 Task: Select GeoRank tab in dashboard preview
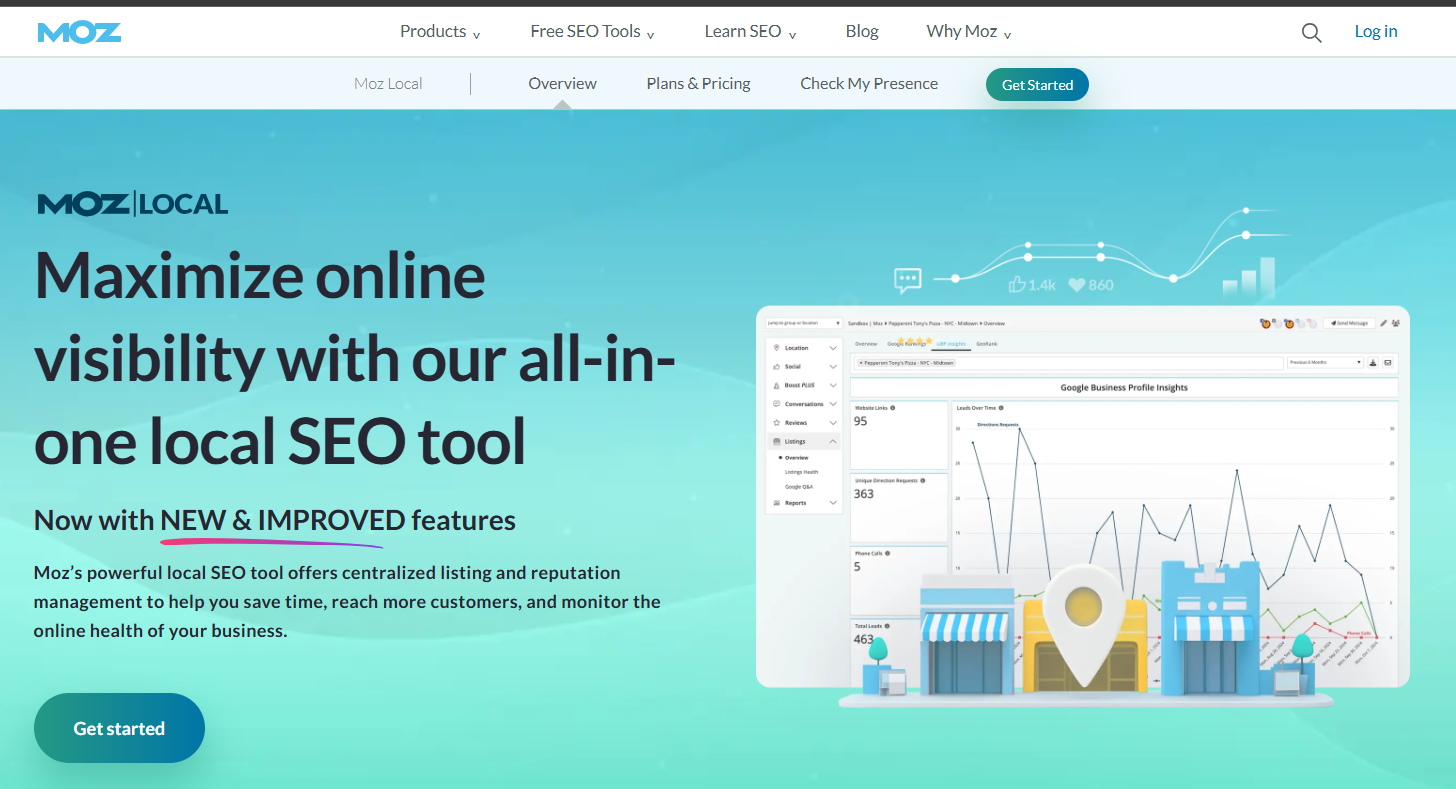[987, 344]
